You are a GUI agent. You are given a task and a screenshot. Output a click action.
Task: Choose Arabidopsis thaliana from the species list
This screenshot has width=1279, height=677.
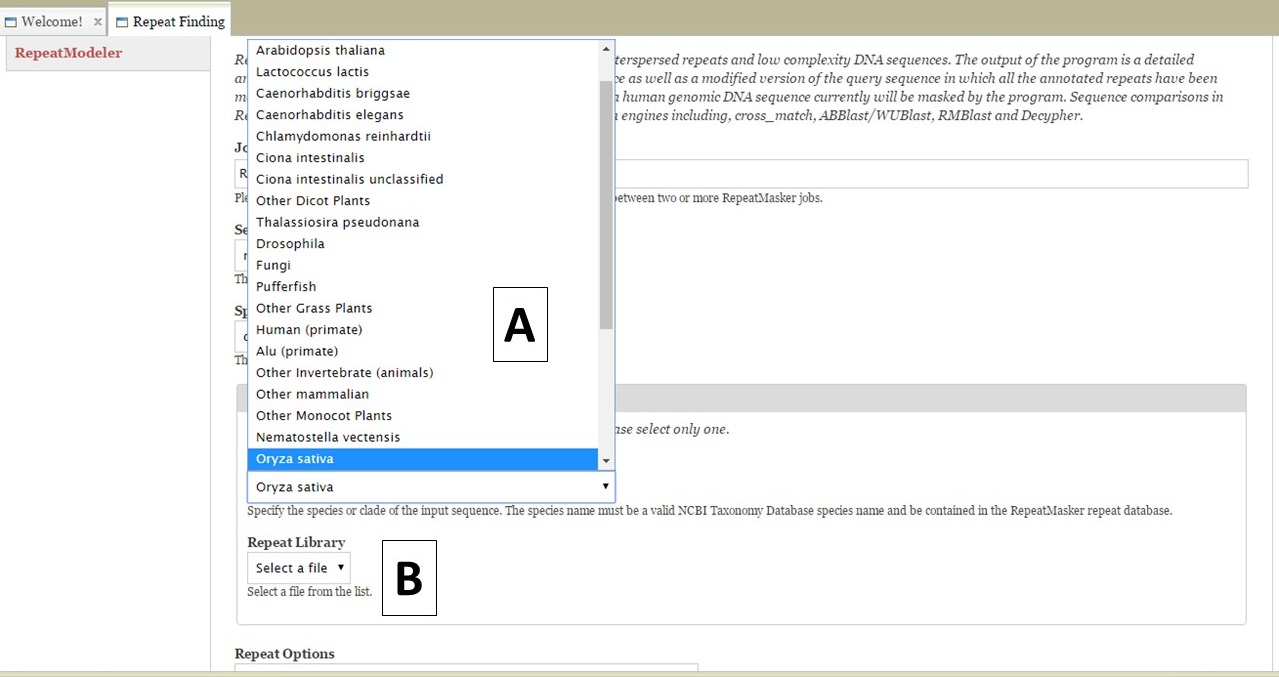(x=424, y=50)
